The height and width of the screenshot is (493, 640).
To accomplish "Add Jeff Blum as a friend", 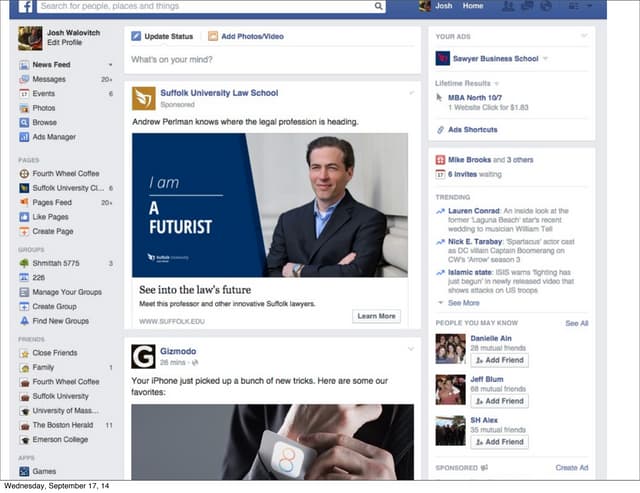I will click(x=500, y=401).
